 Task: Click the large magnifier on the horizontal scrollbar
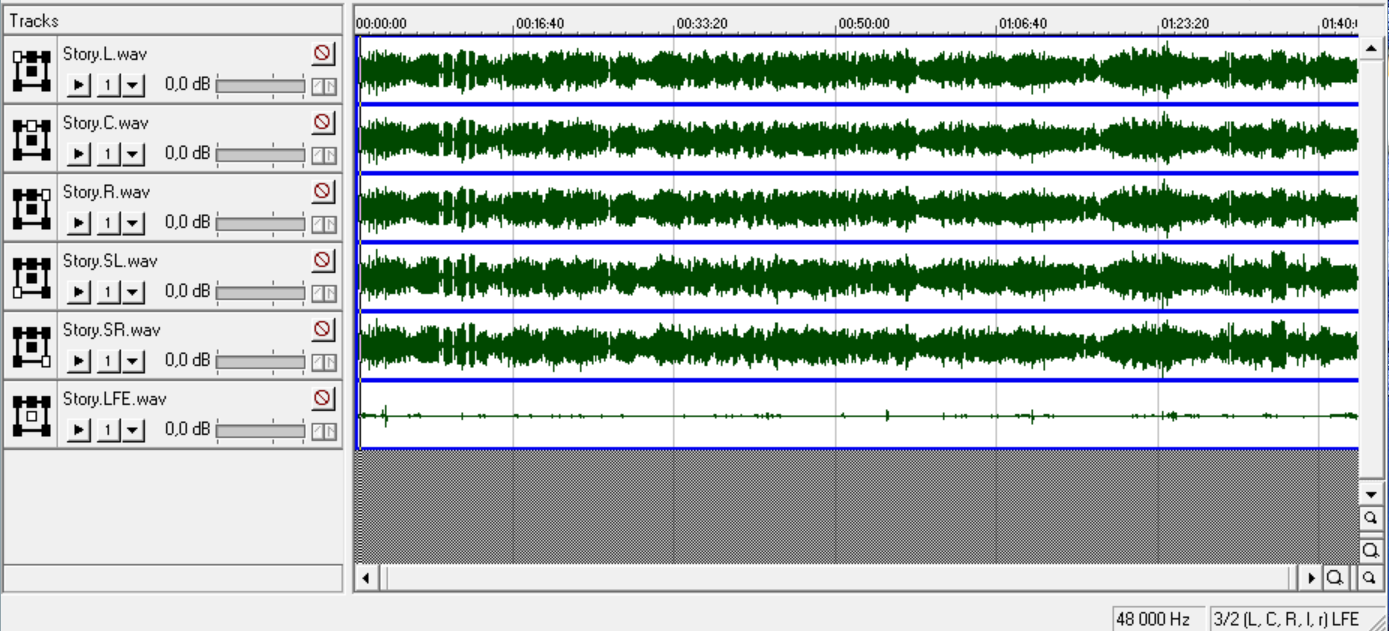pyautogui.click(x=1334, y=578)
